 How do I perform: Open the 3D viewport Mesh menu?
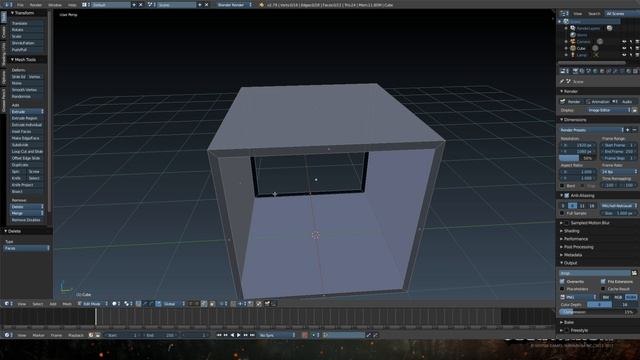pos(67,304)
